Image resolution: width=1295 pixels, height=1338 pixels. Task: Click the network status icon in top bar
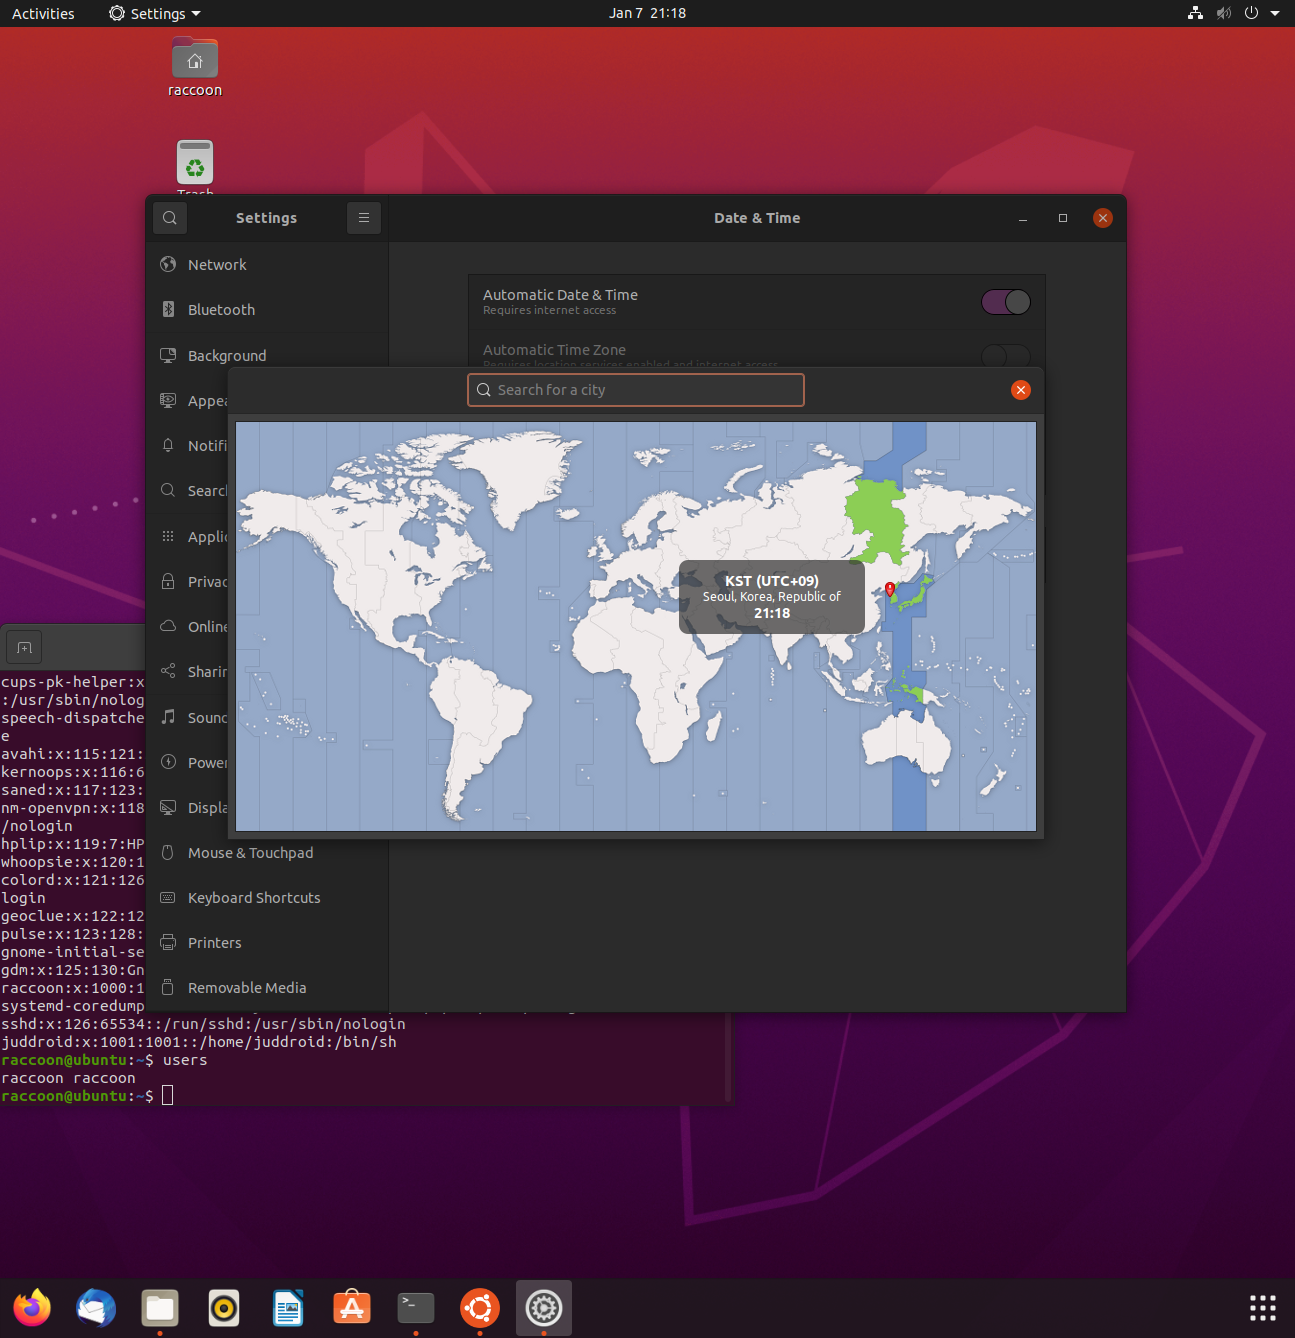click(x=1195, y=13)
